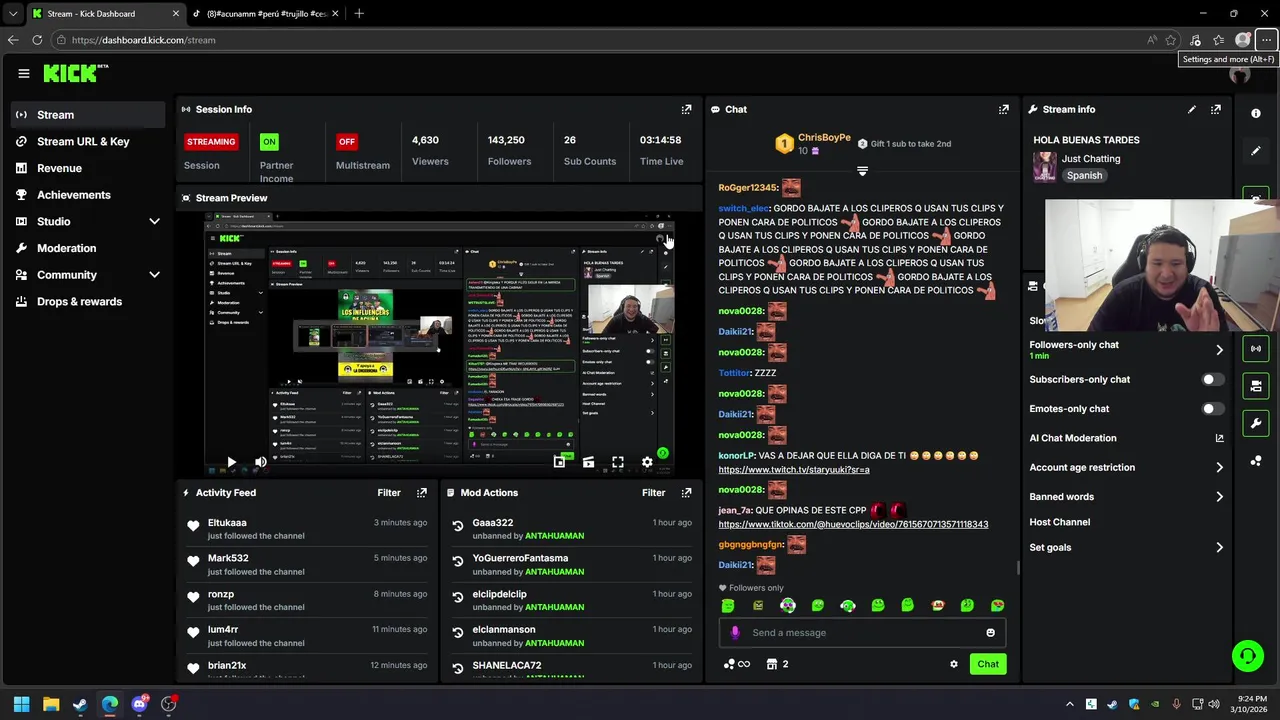Expand the Community sidebar section
Viewport: 1280px width, 720px height.
coord(154,275)
